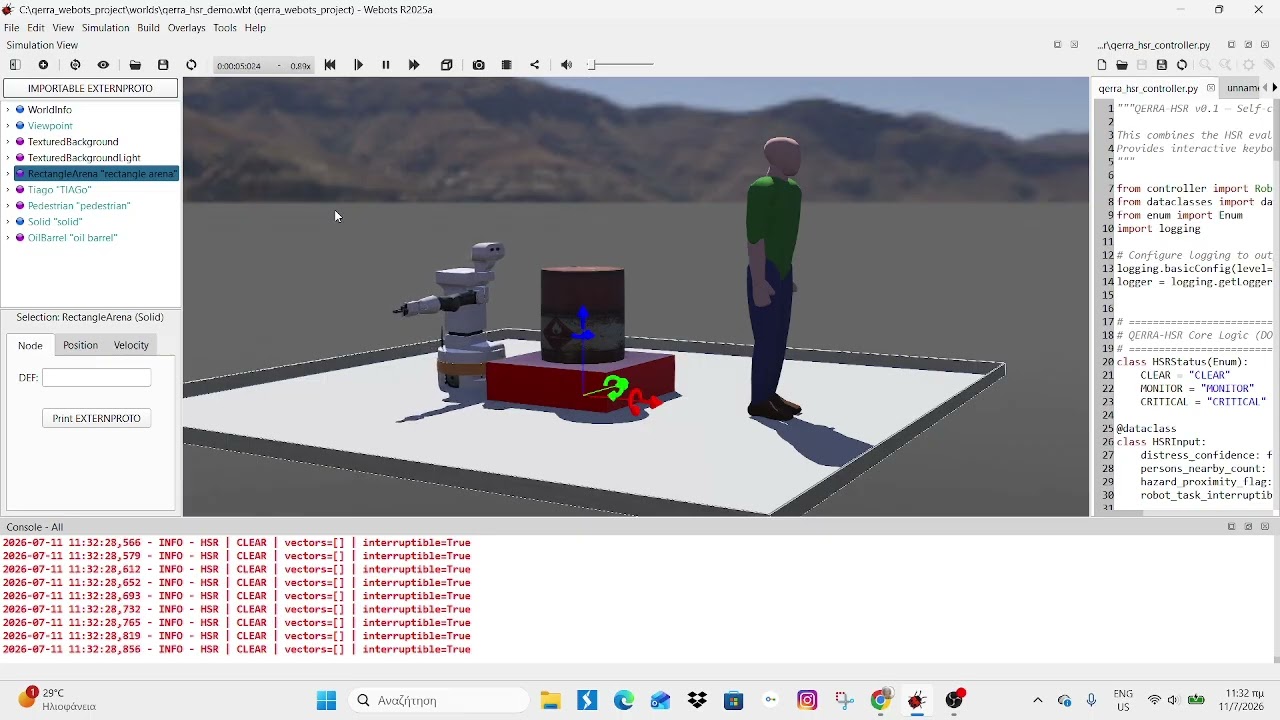The width and height of the screenshot is (1280, 720).
Task: Focus the DEF input field
Action: [x=97, y=377]
